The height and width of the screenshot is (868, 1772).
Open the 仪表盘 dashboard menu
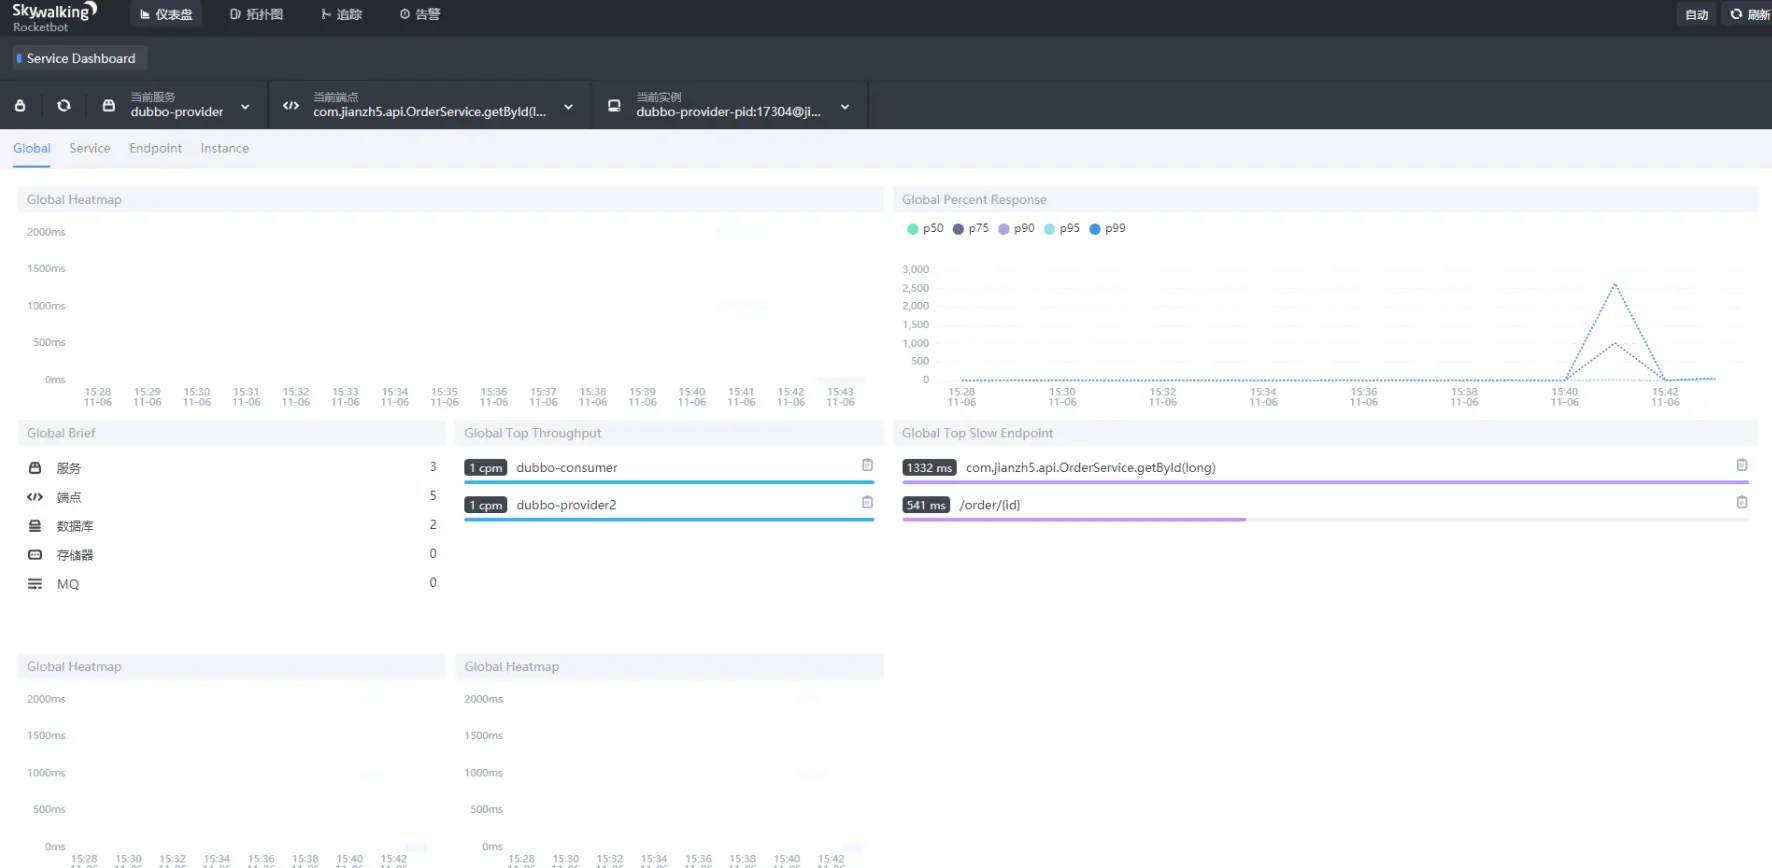point(166,14)
